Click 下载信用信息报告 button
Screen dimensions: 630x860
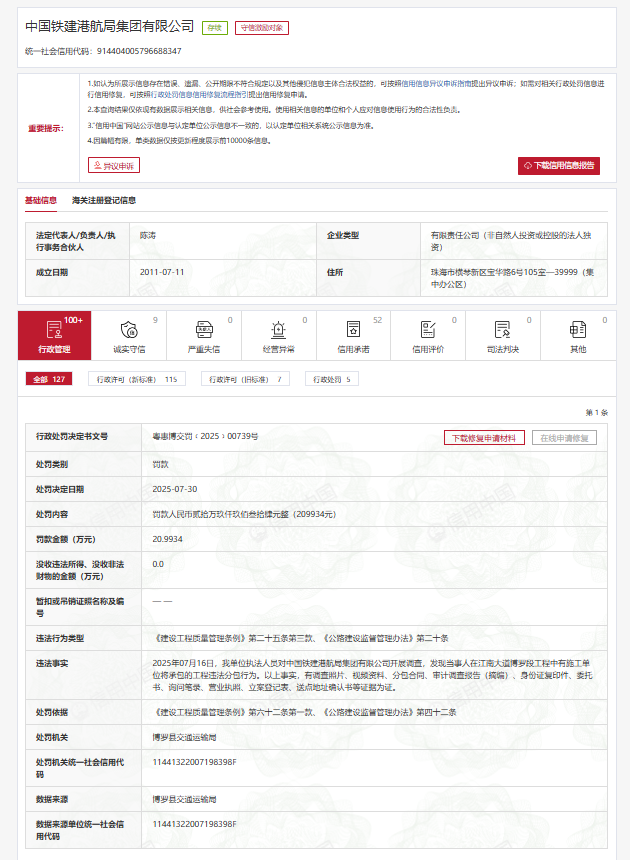[559, 166]
